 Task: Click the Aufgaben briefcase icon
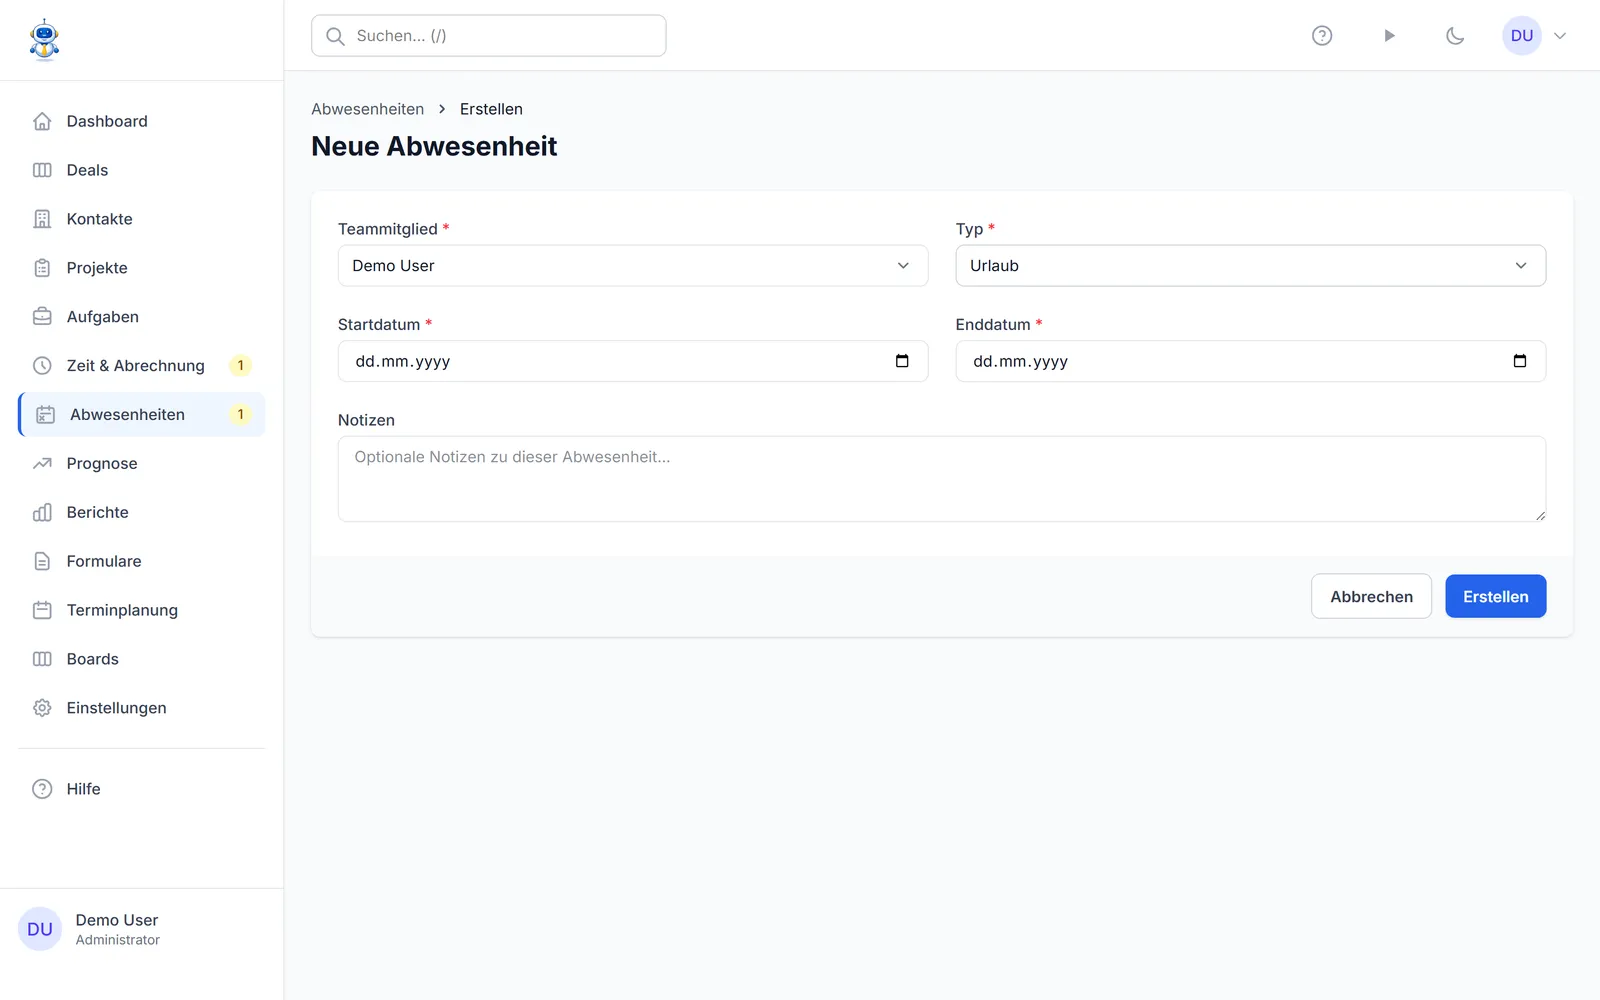pos(42,317)
